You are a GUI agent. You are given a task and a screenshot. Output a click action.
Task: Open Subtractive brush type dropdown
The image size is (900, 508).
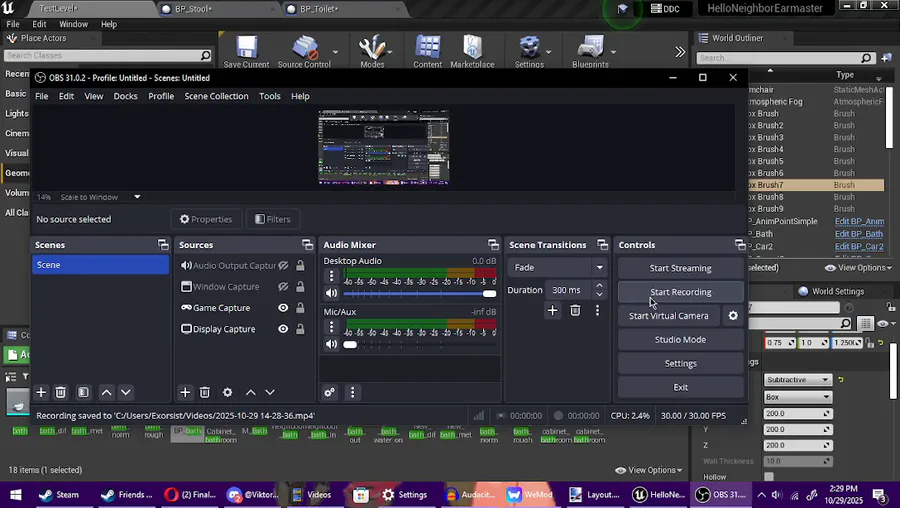(x=798, y=379)
